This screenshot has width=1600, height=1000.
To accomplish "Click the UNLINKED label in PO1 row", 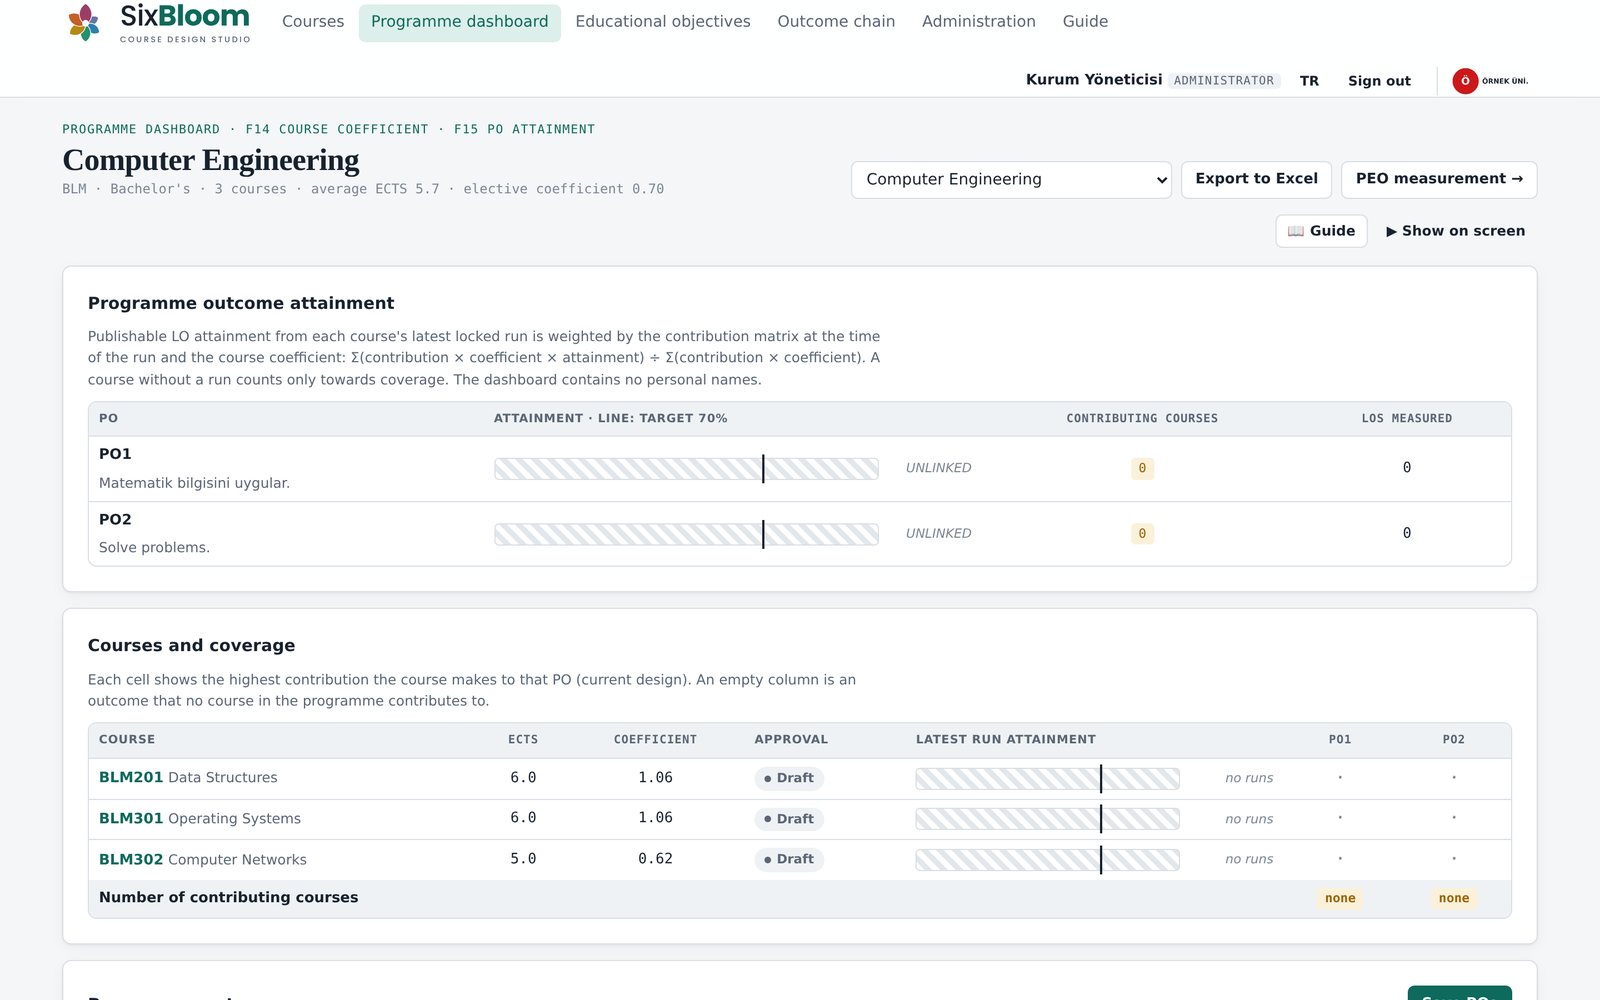I will (x=938, y=468).
